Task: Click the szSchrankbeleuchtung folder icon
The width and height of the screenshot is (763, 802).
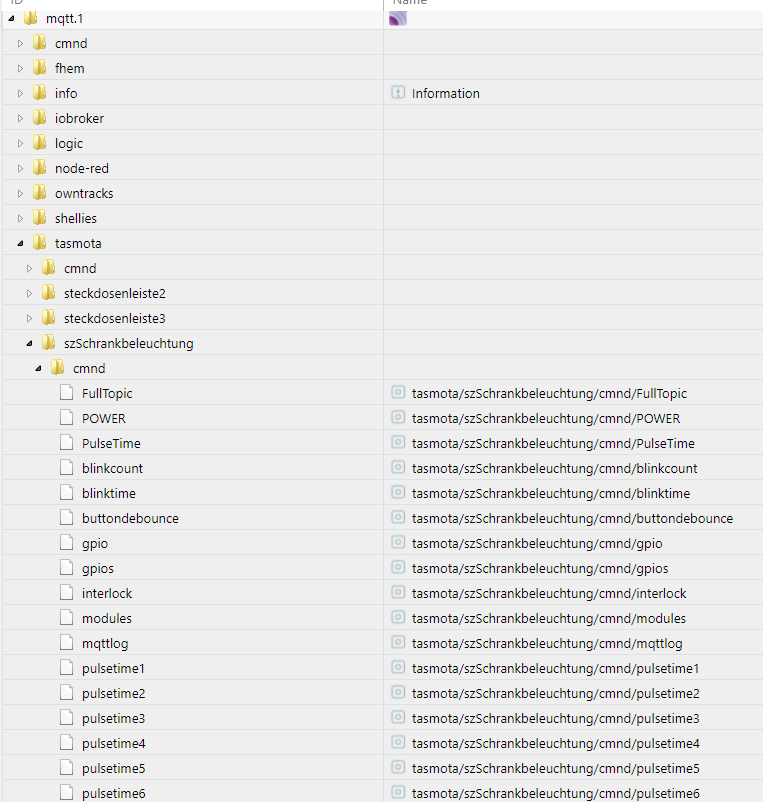Action: [x=49, y=343]
